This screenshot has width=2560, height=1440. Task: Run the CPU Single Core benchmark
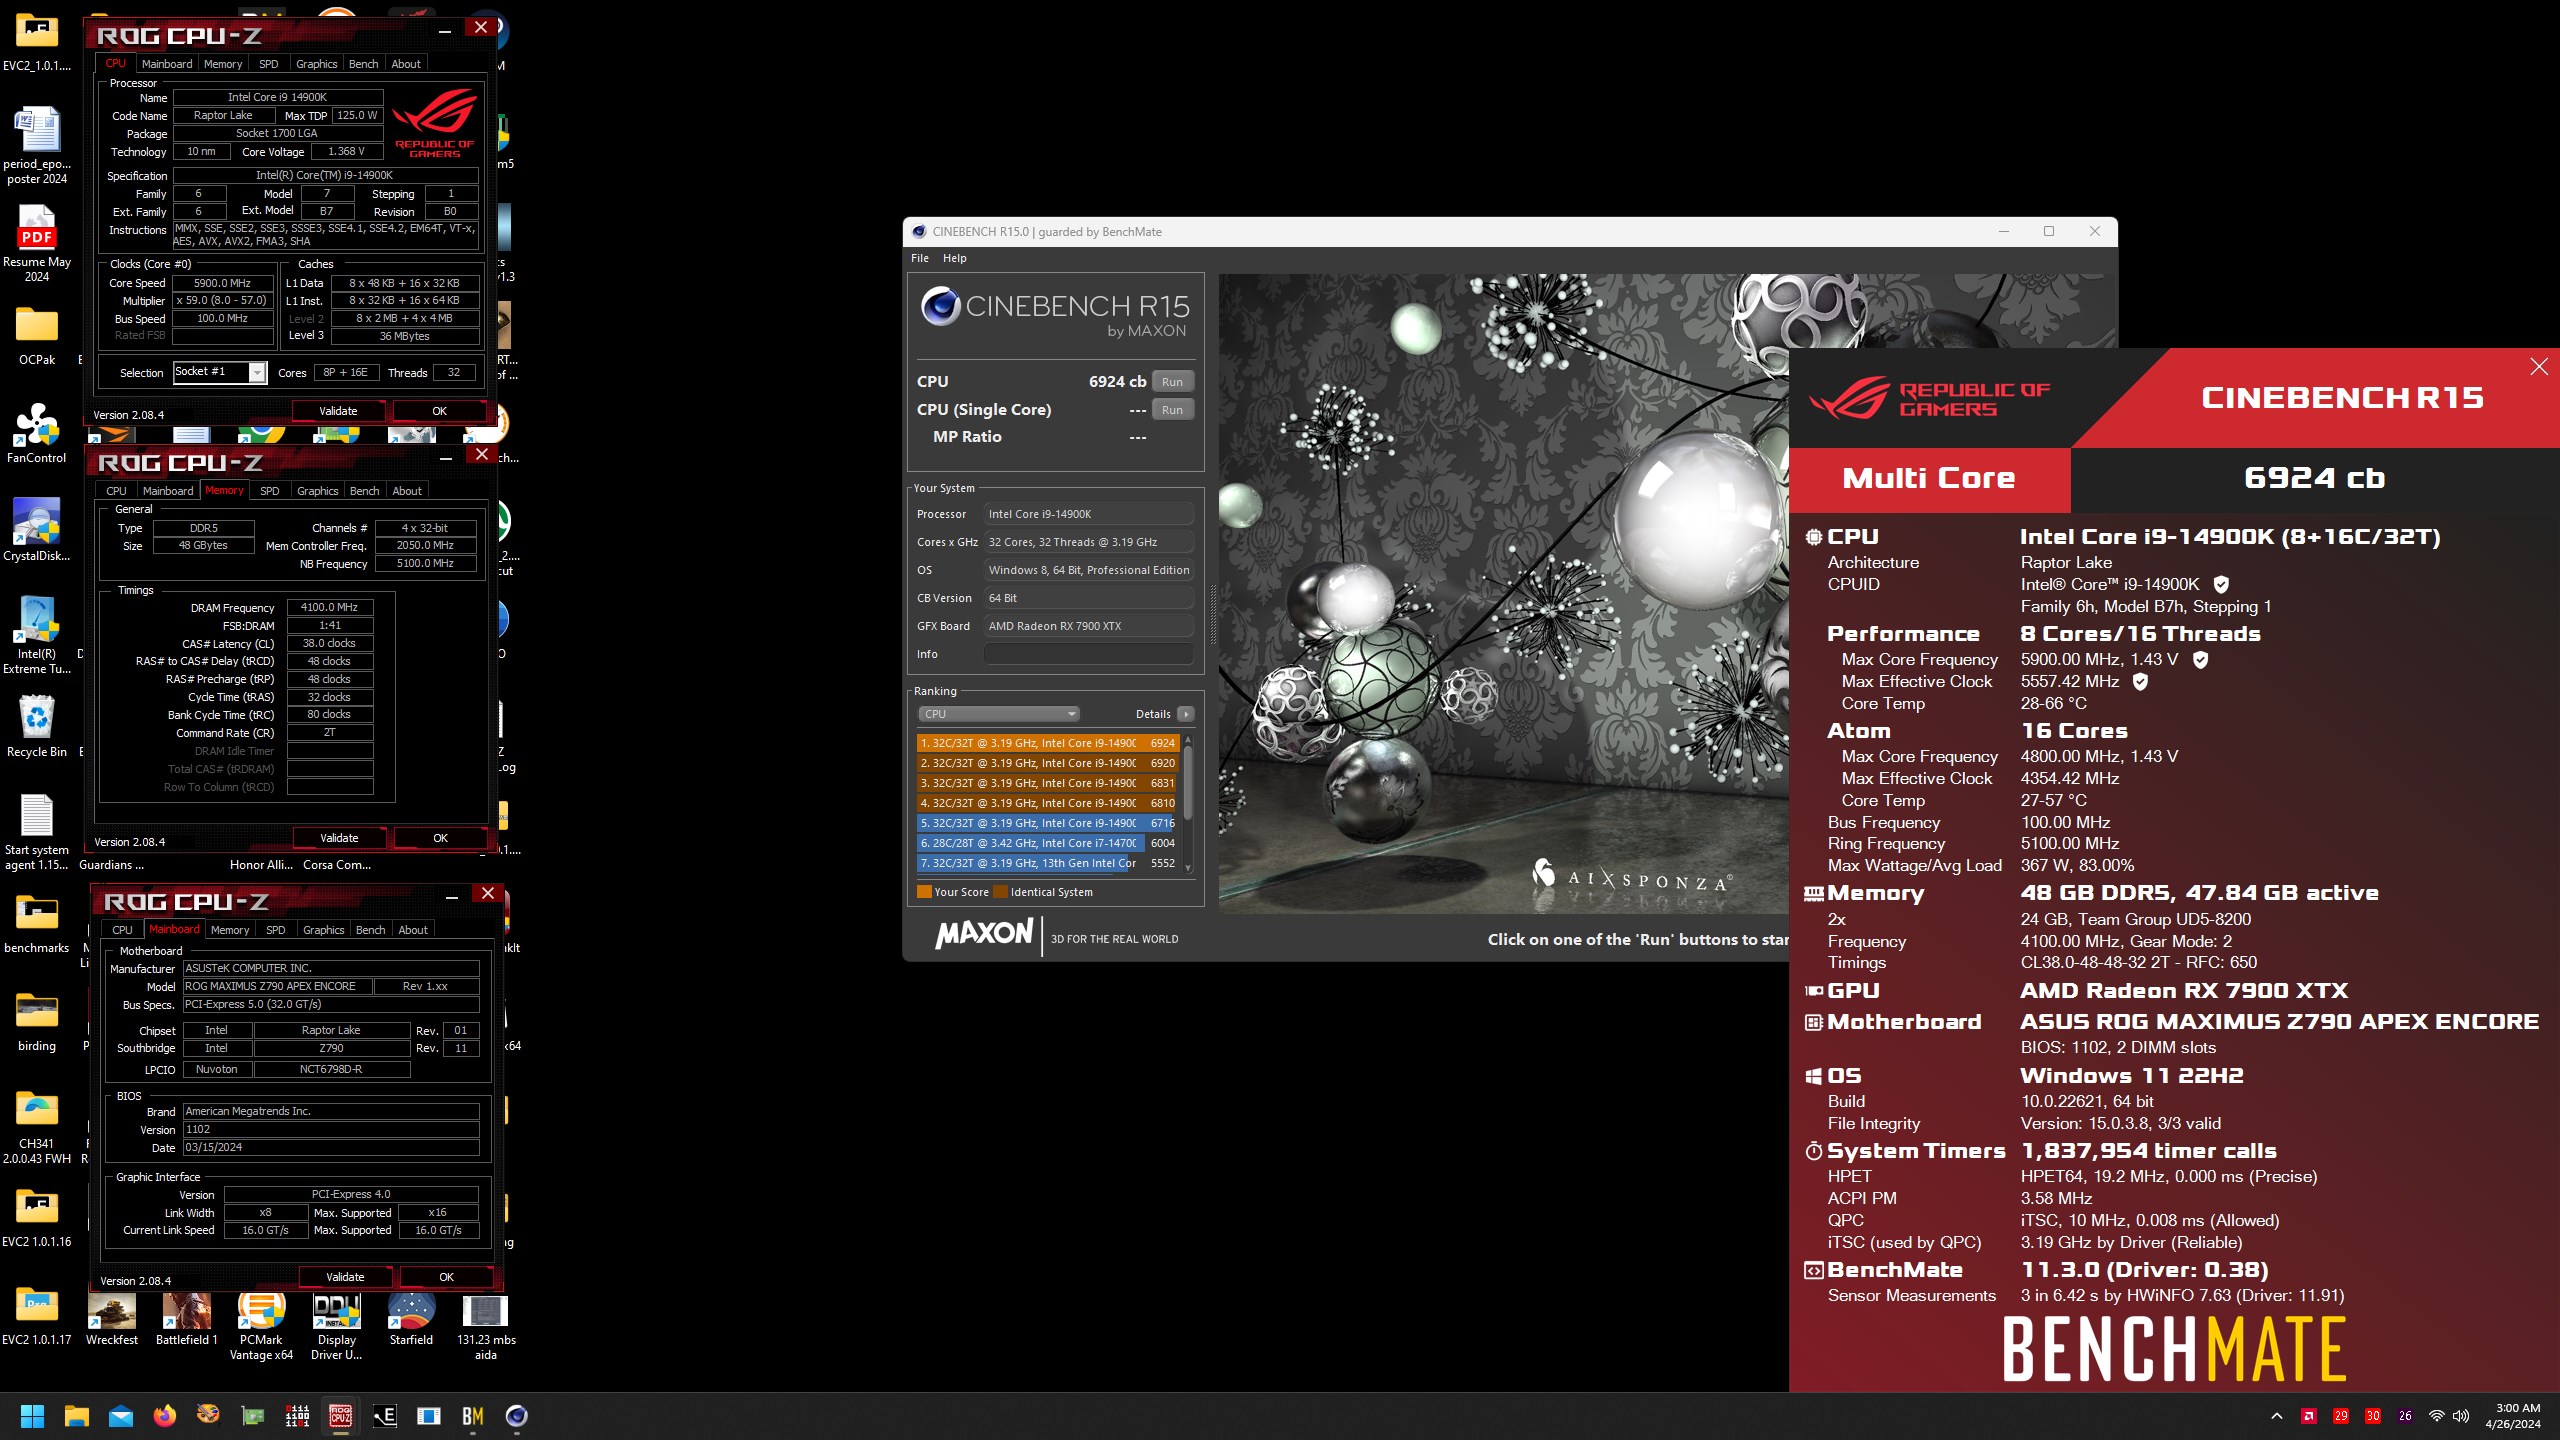click(x=1172, y=410)
